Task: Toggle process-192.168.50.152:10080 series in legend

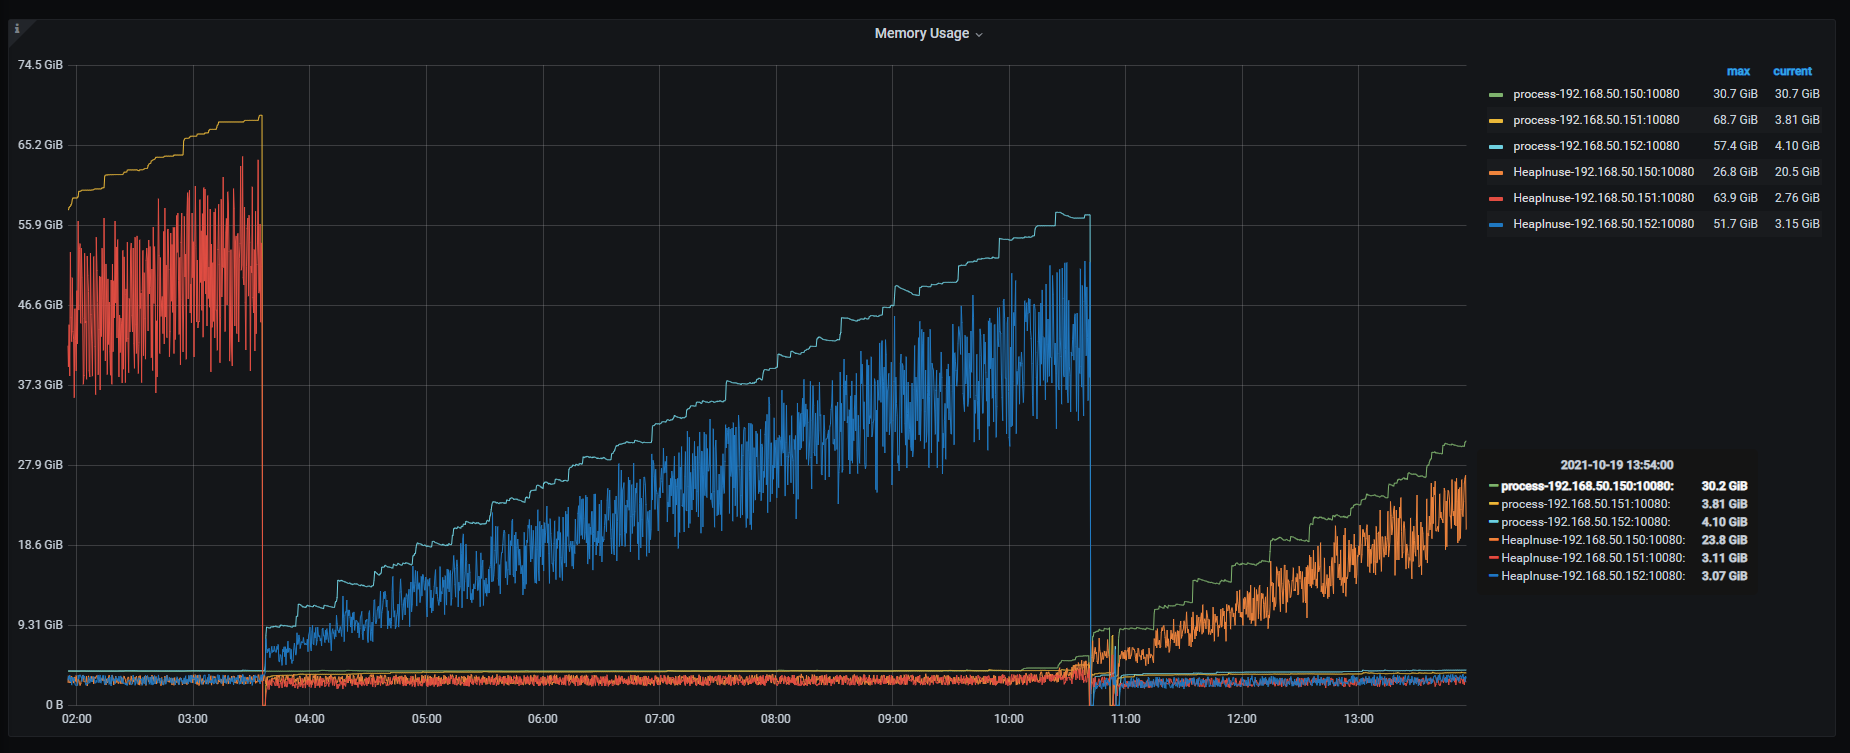Action: [x=1596, y=146]
